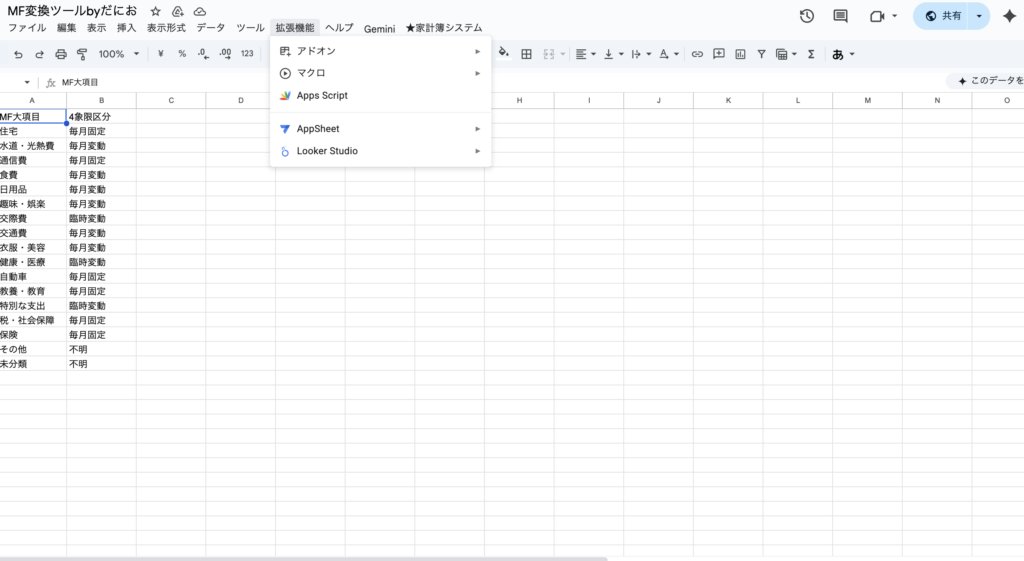Open the comments panel icon

(x=840, y=16)
